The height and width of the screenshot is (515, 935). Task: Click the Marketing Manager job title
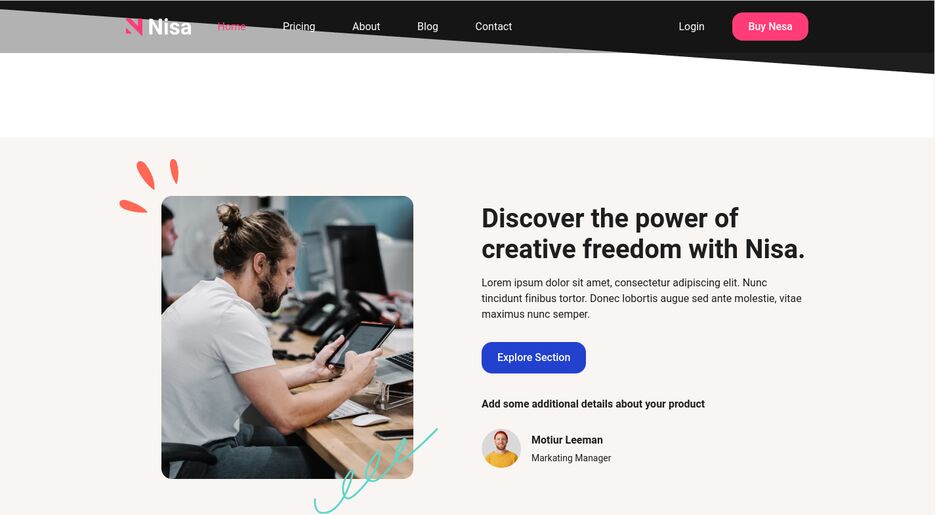pos(571,458)
